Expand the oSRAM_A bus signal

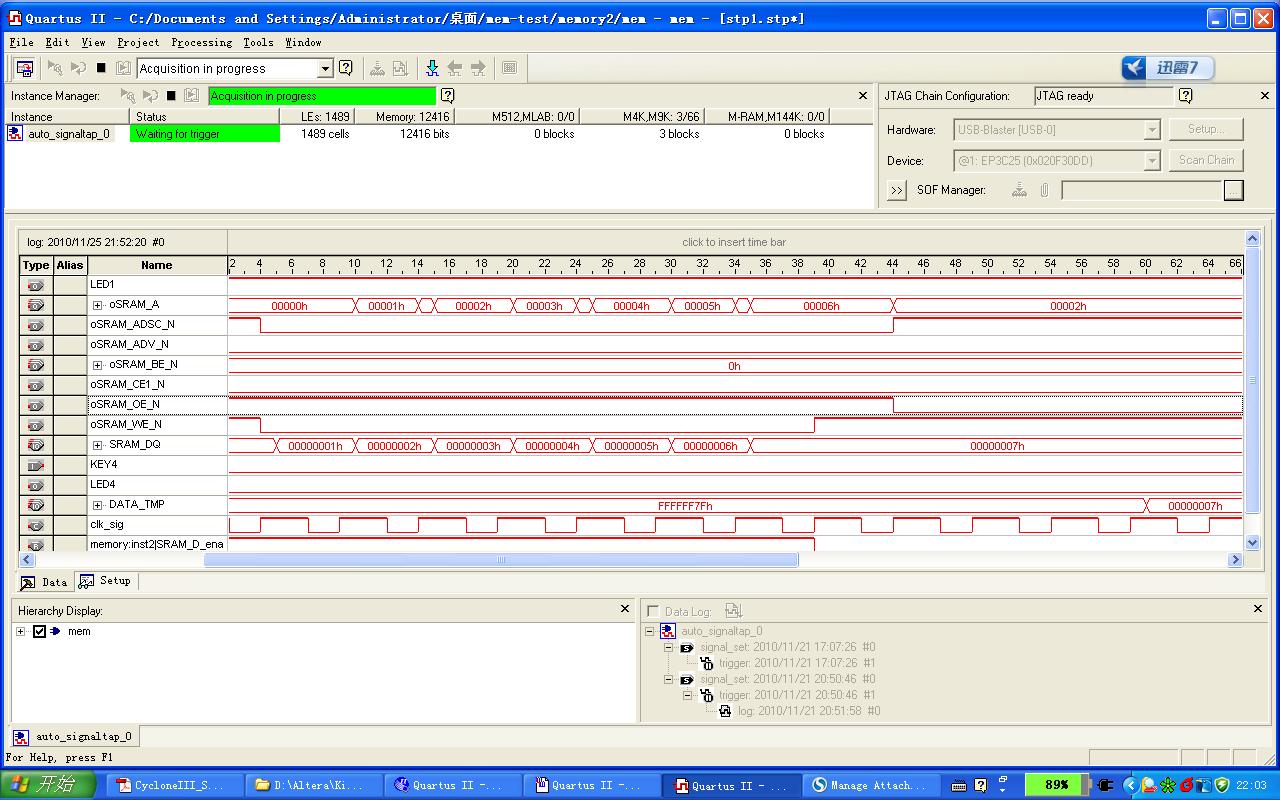coord(98,305)
